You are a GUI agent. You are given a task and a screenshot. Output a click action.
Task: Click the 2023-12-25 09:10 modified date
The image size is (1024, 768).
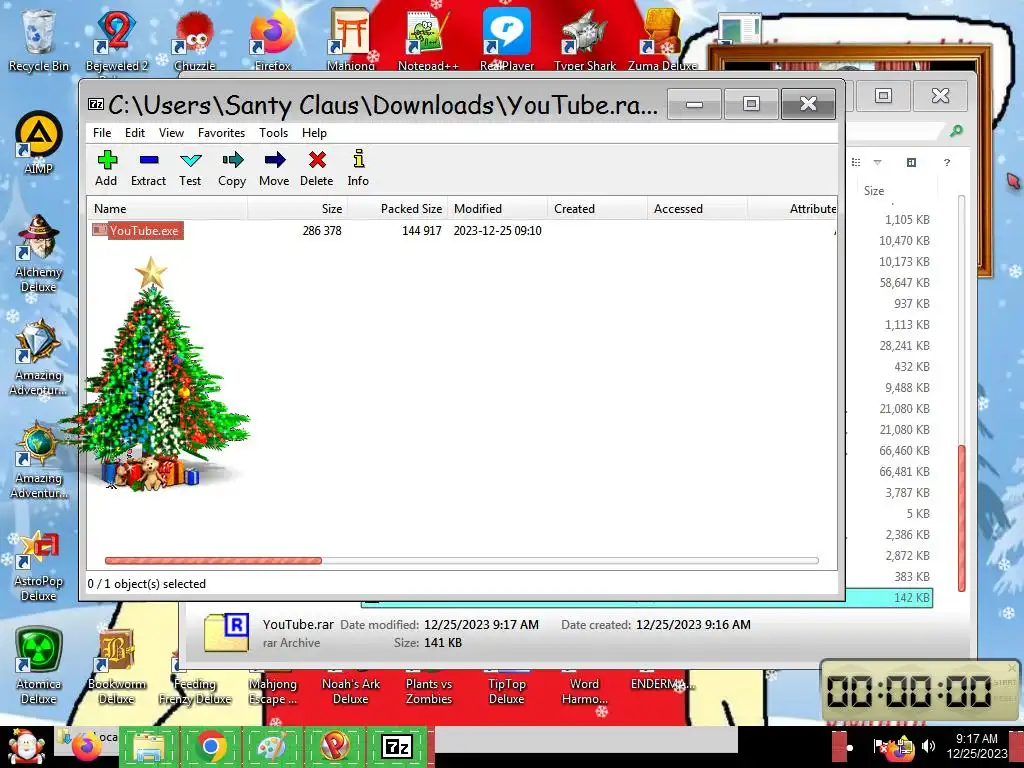coord(498,231)
